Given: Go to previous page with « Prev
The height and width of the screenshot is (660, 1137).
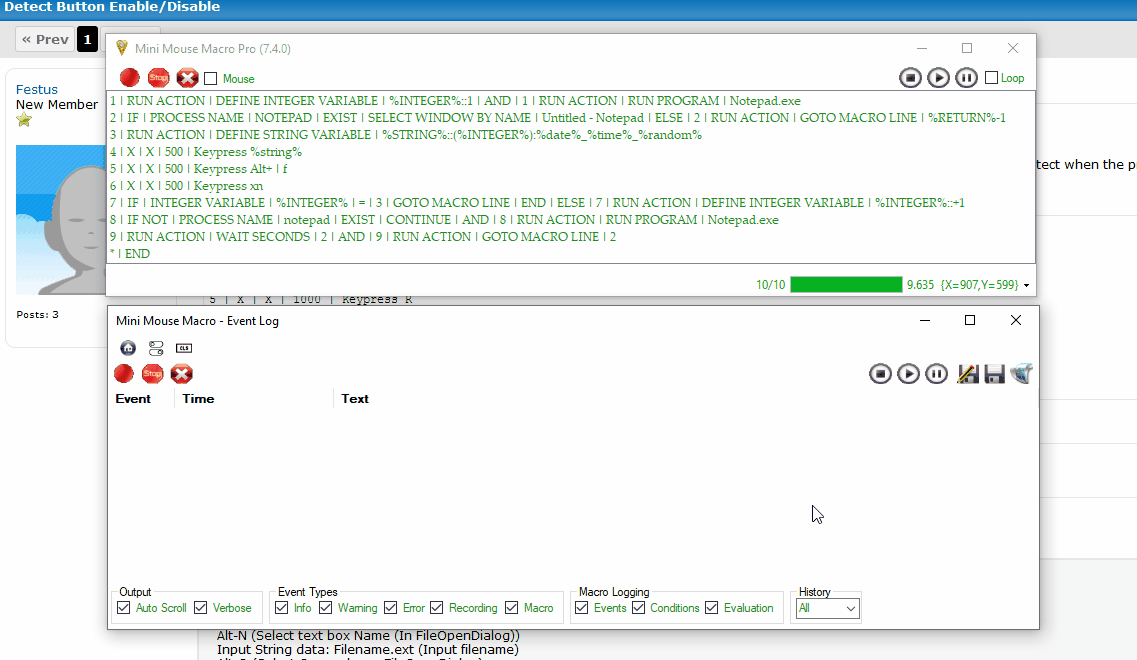Looking at the screenshot, I should (x=45, y=40).
